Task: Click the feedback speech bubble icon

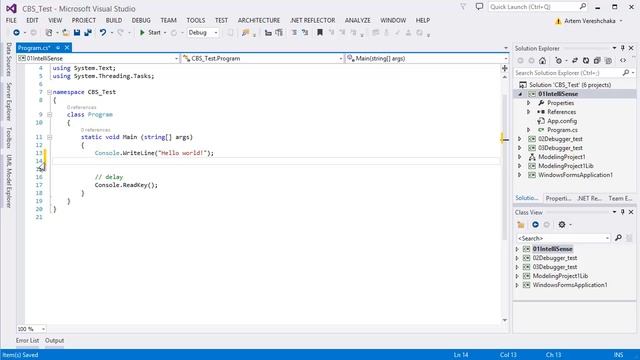Action: (479, 7)
